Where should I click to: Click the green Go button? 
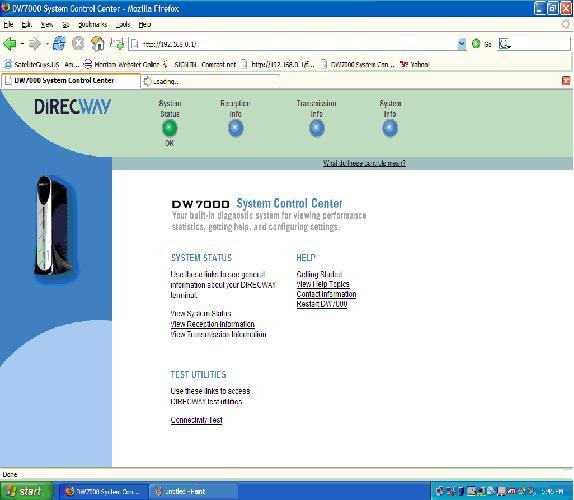click(481, 44)
